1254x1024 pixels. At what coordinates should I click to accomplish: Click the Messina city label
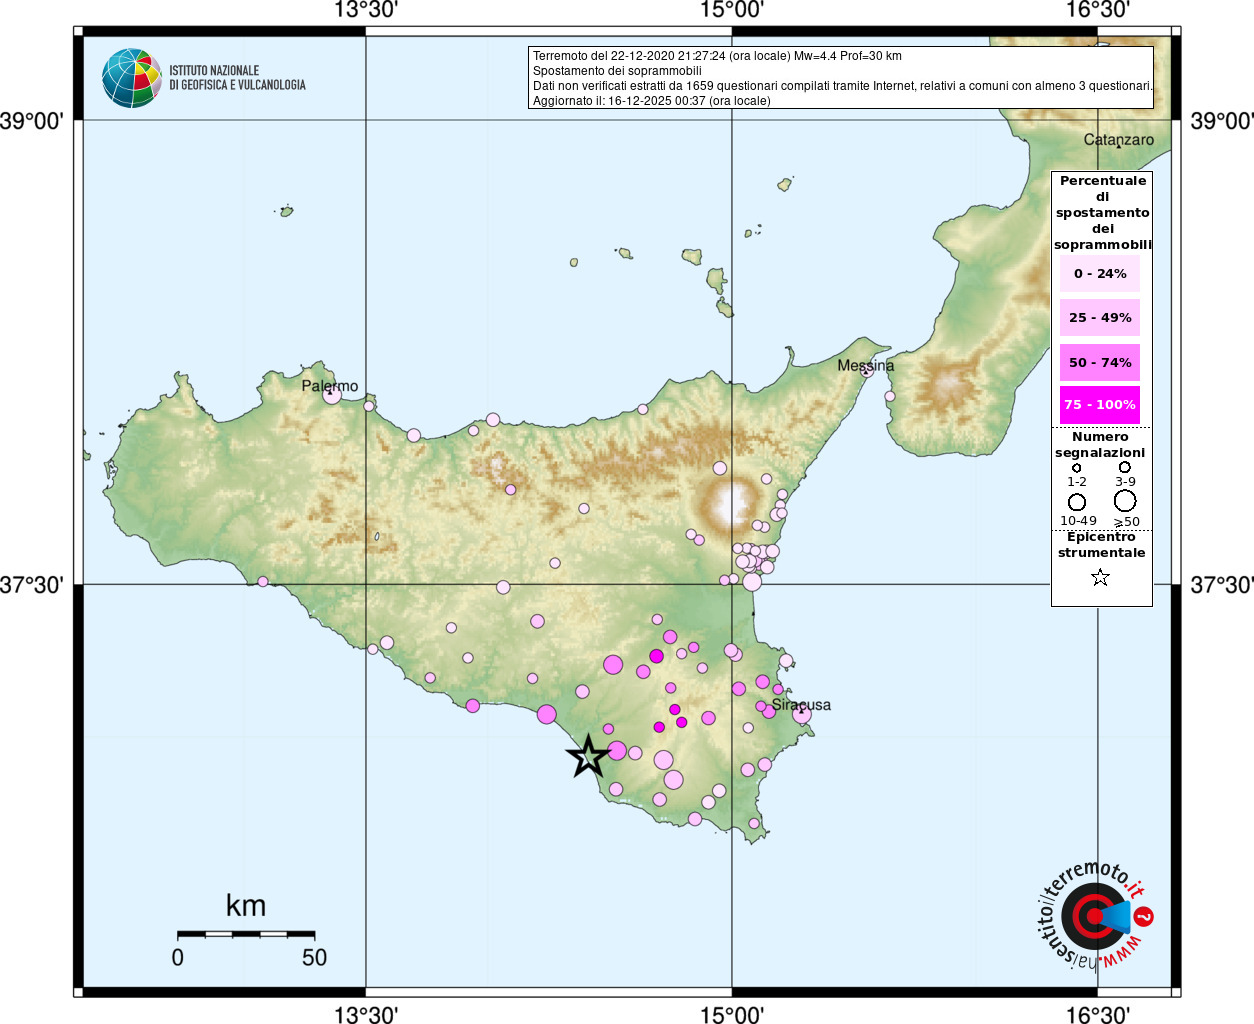(x=866, y=366)
